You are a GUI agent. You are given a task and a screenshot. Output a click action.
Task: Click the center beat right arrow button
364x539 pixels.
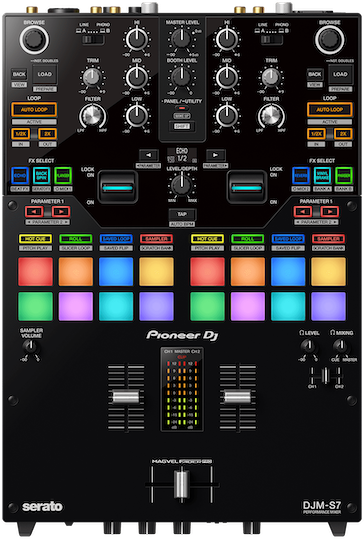tap(216, 155)
